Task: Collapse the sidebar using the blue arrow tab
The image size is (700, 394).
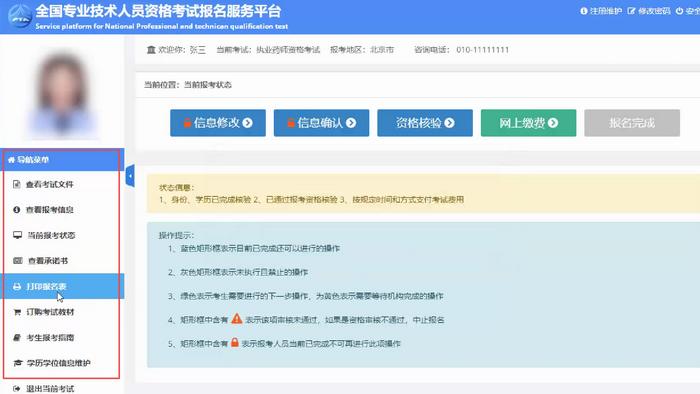Action: pos(130,176)
